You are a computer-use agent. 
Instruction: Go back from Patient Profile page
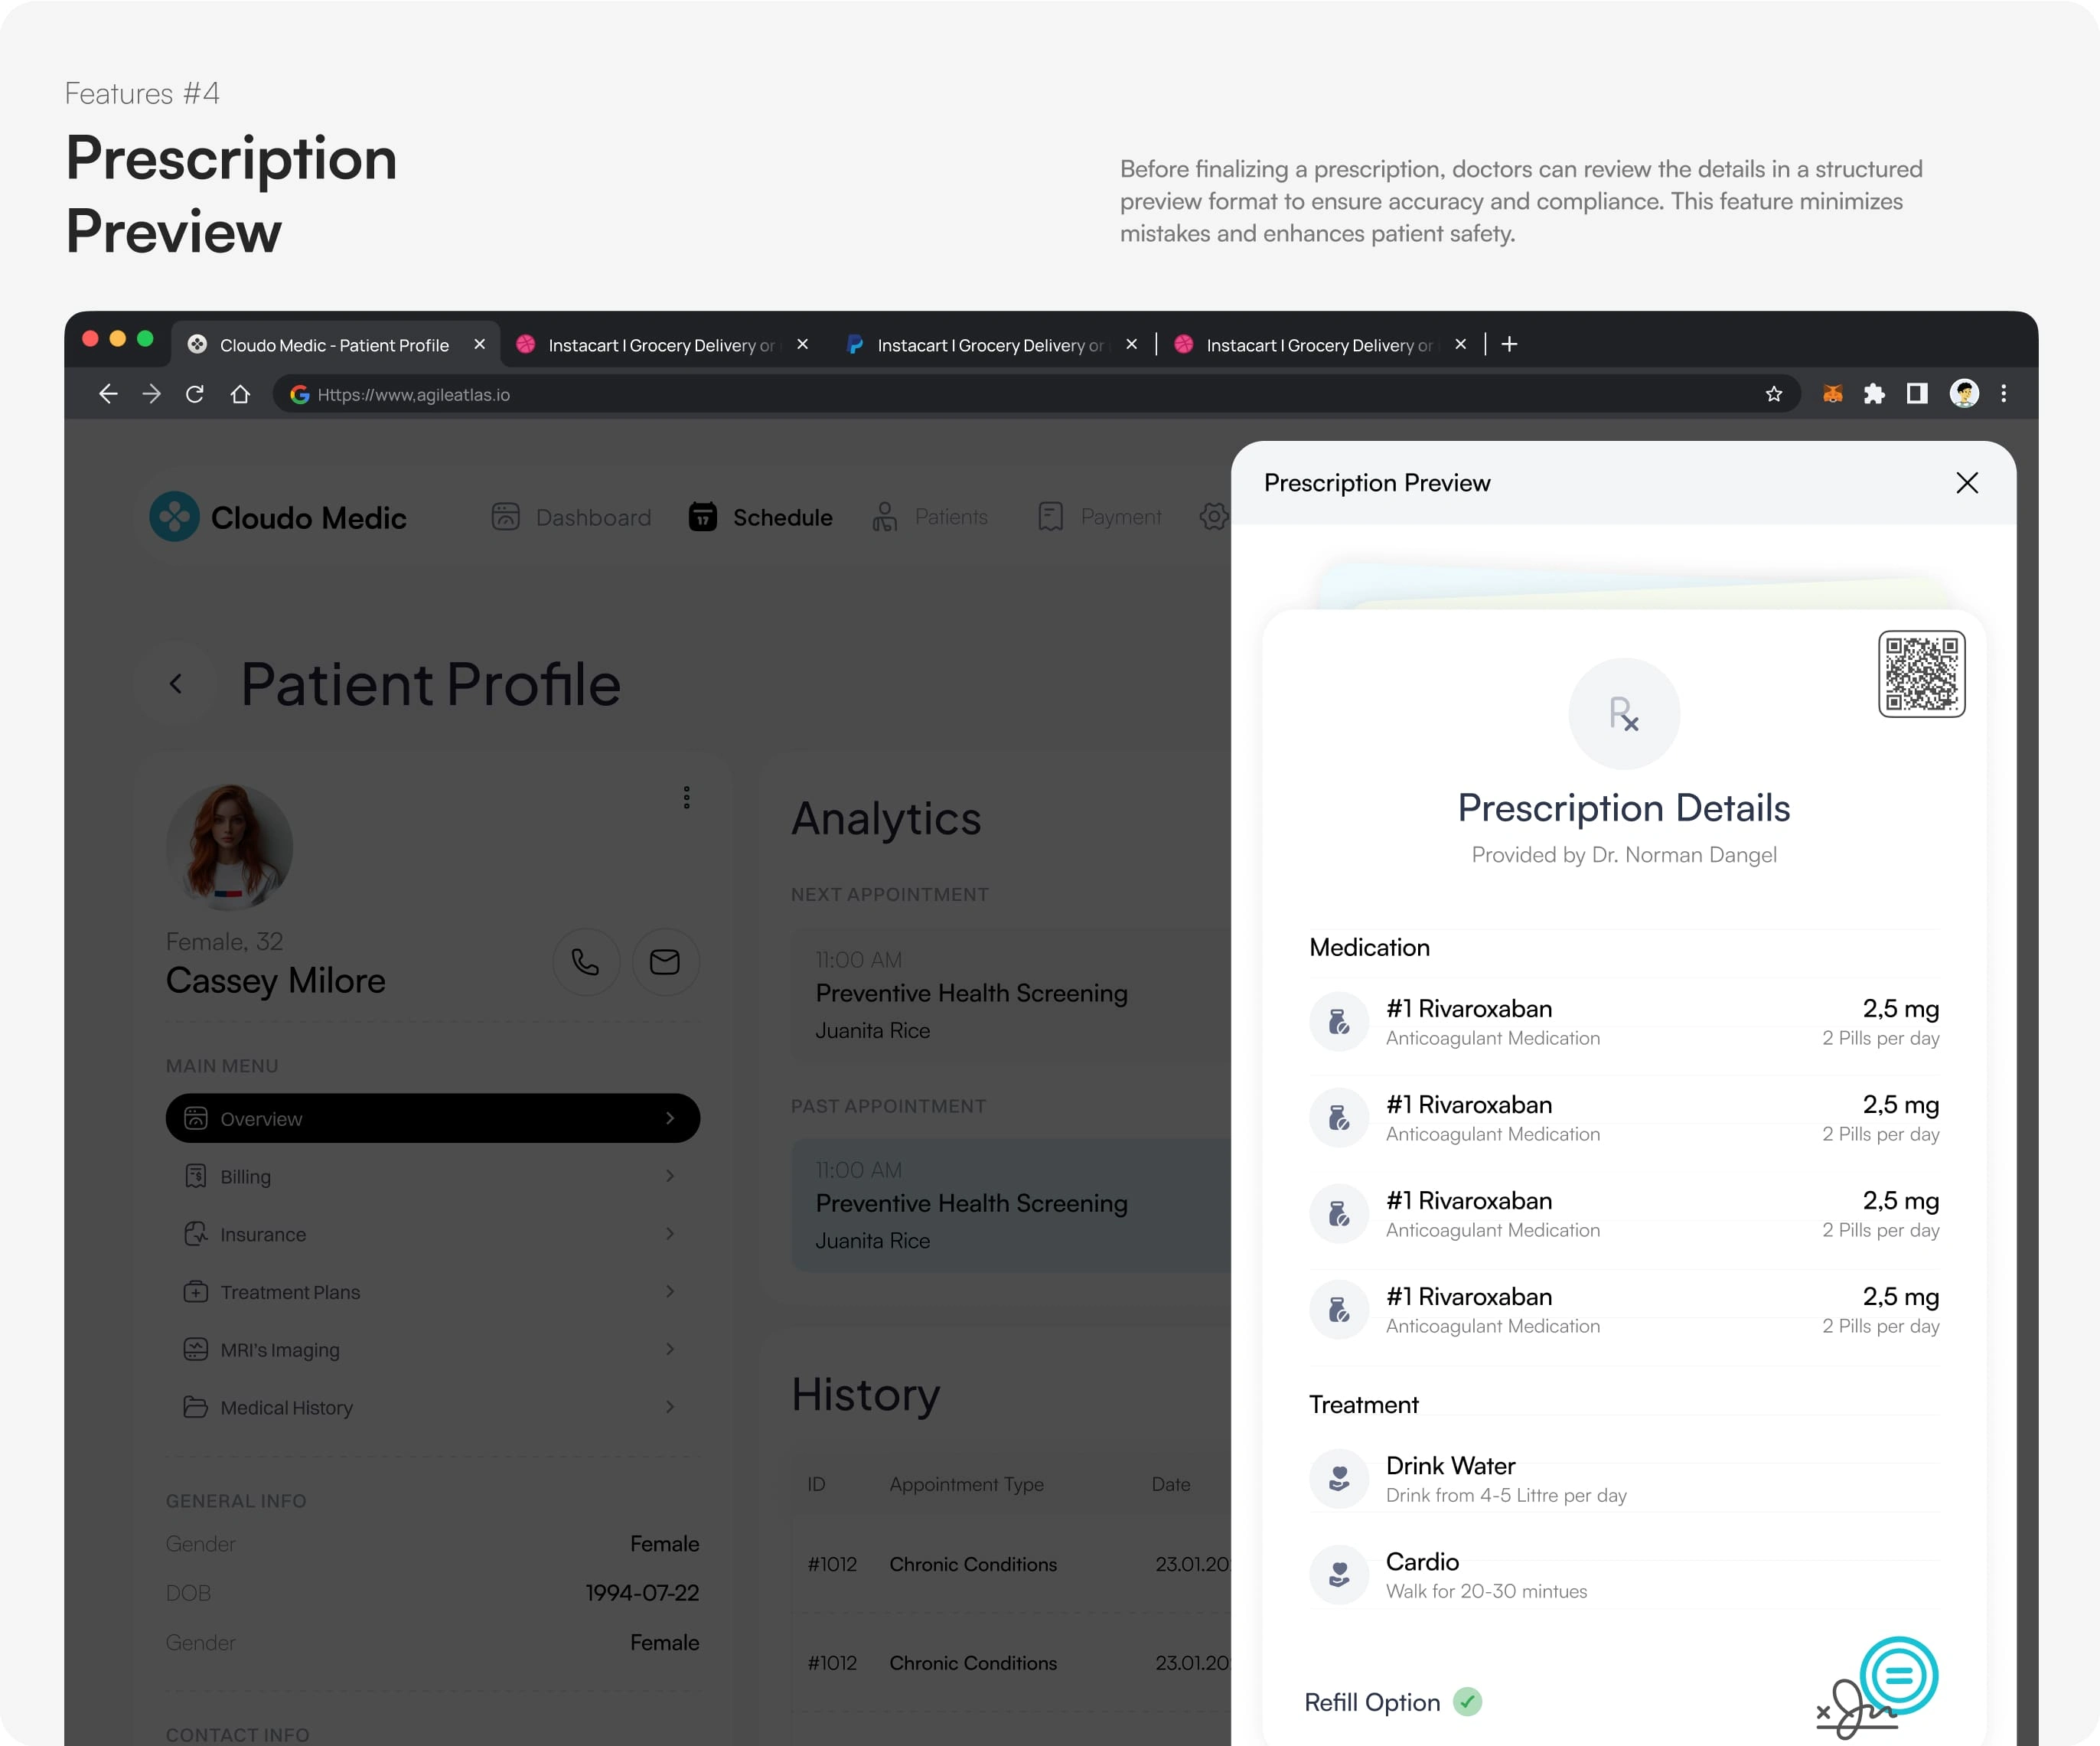(x=176, y=684)
